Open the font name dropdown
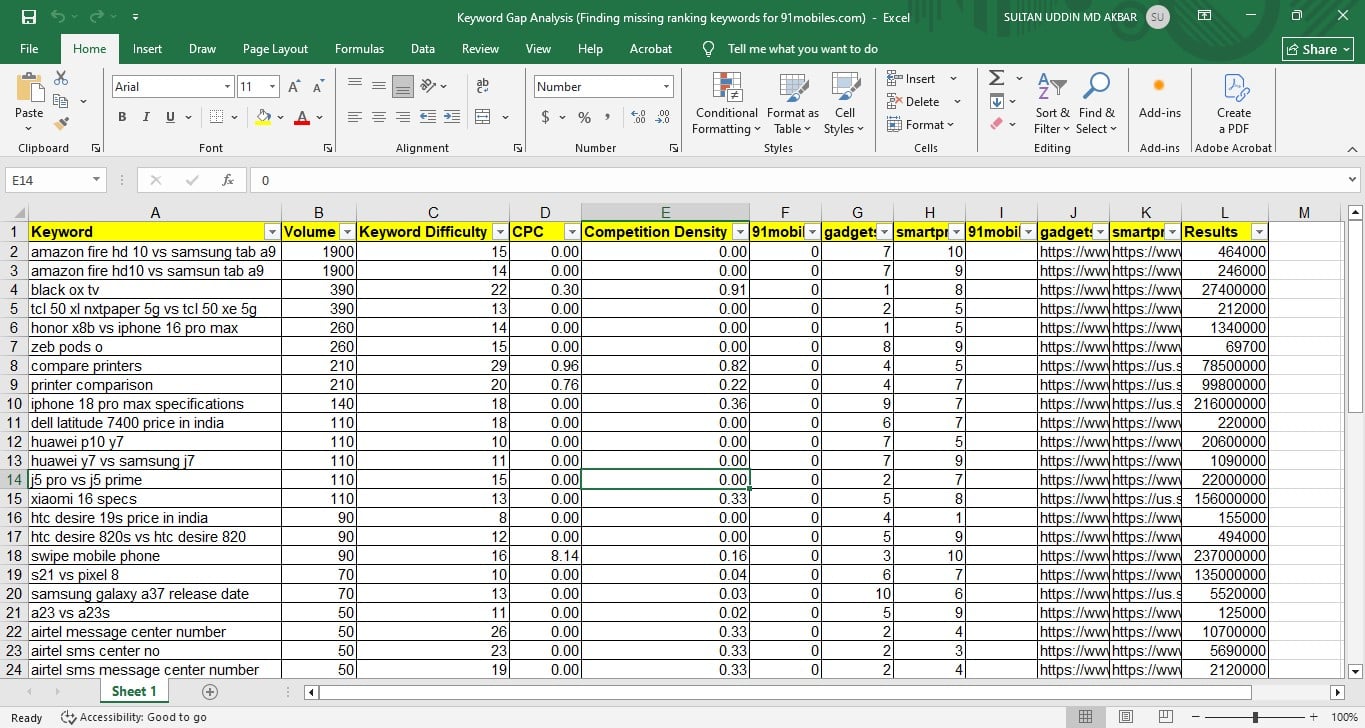 pyautogui.click(x=226, y=86)
